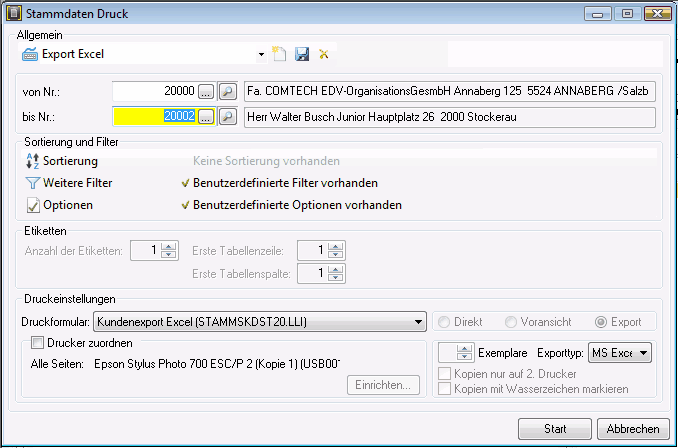Click the Fa. COMTECH address field

click(x=450, y=91)
